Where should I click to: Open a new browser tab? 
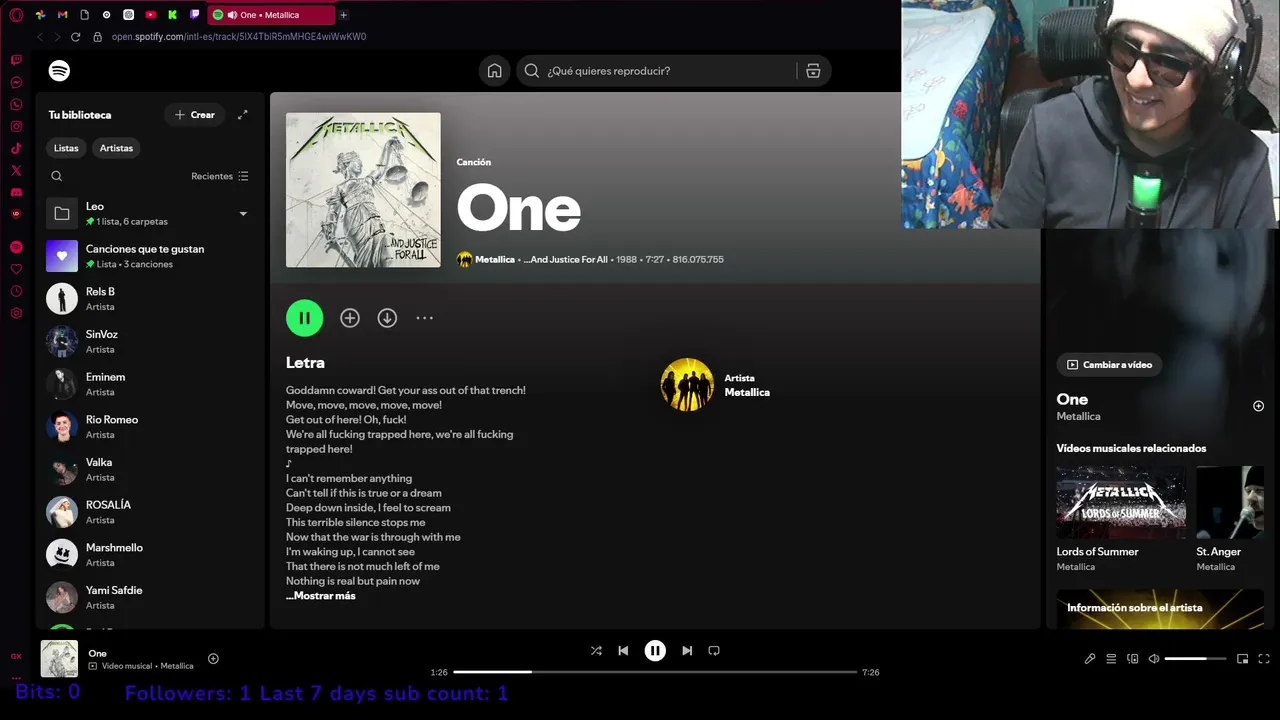343,15
